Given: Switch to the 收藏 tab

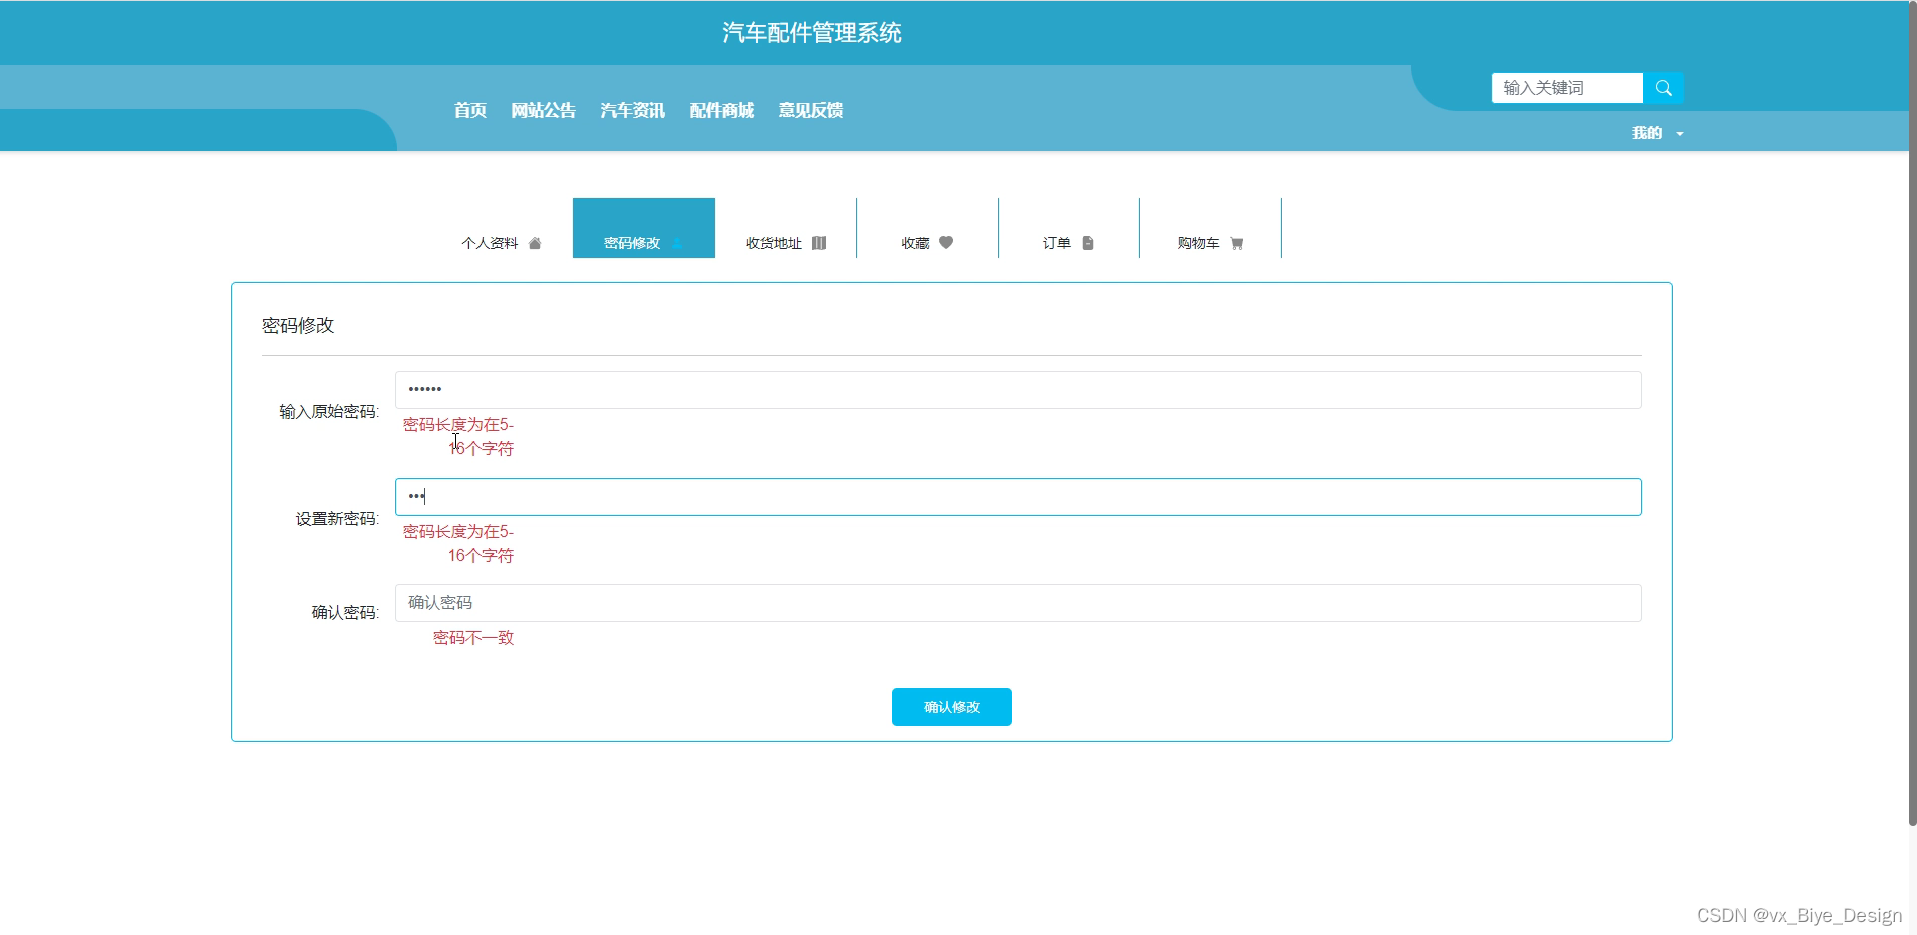Looking at the screenshot, I should pos(927,228).
